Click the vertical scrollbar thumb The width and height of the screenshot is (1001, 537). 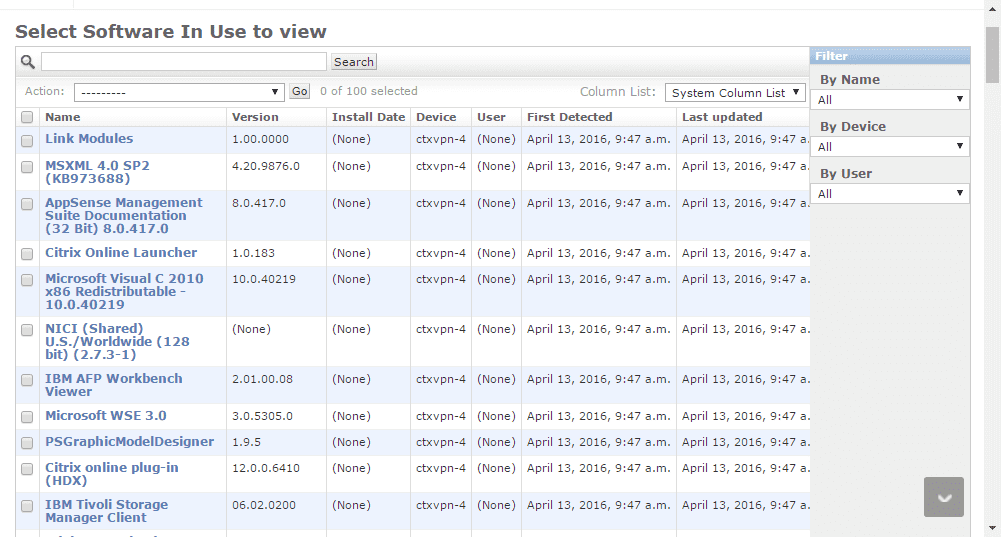click(992, 54)
